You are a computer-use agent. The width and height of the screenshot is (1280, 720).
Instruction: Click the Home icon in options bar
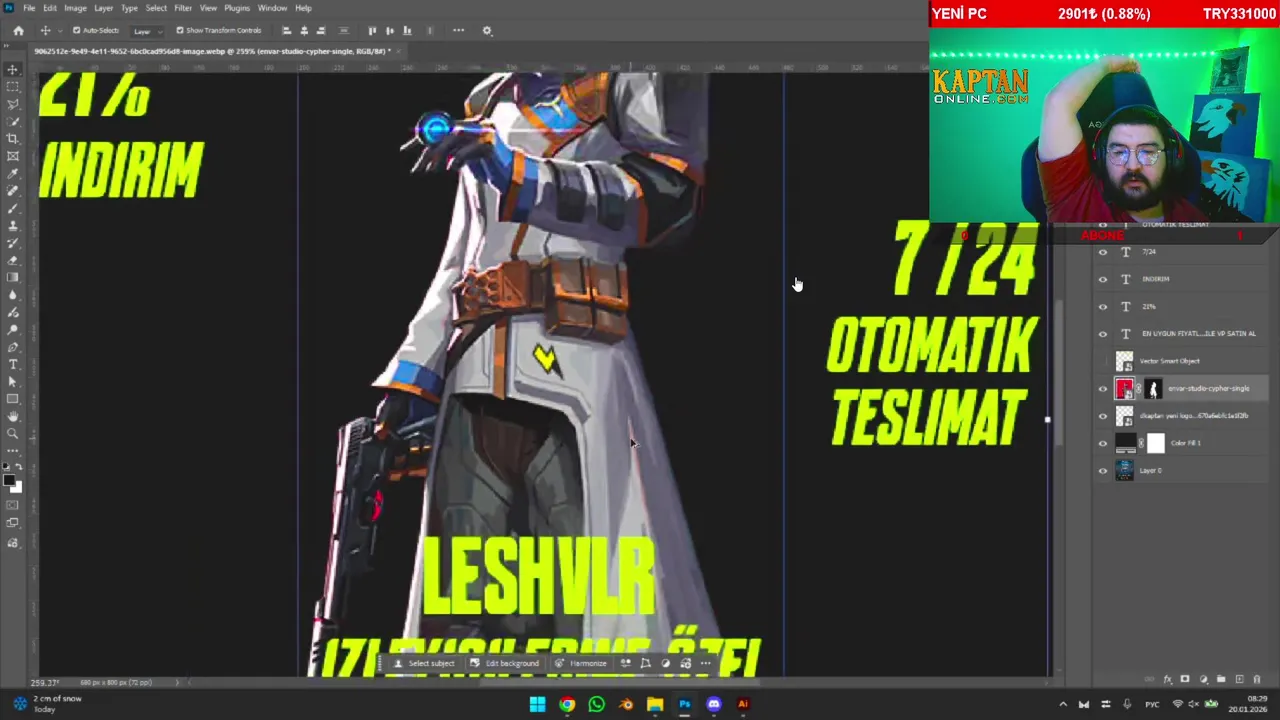point(18,30)
